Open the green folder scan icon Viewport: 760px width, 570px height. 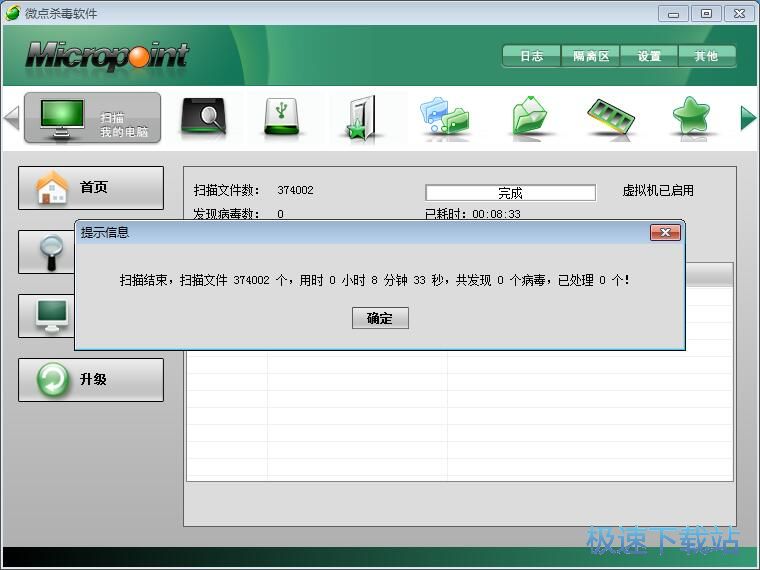click(x=529, y=116)
